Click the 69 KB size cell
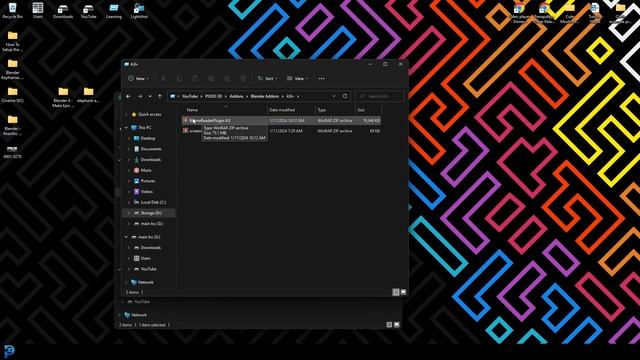The height and width of the screenshot is (360, 640). point(374,131)
